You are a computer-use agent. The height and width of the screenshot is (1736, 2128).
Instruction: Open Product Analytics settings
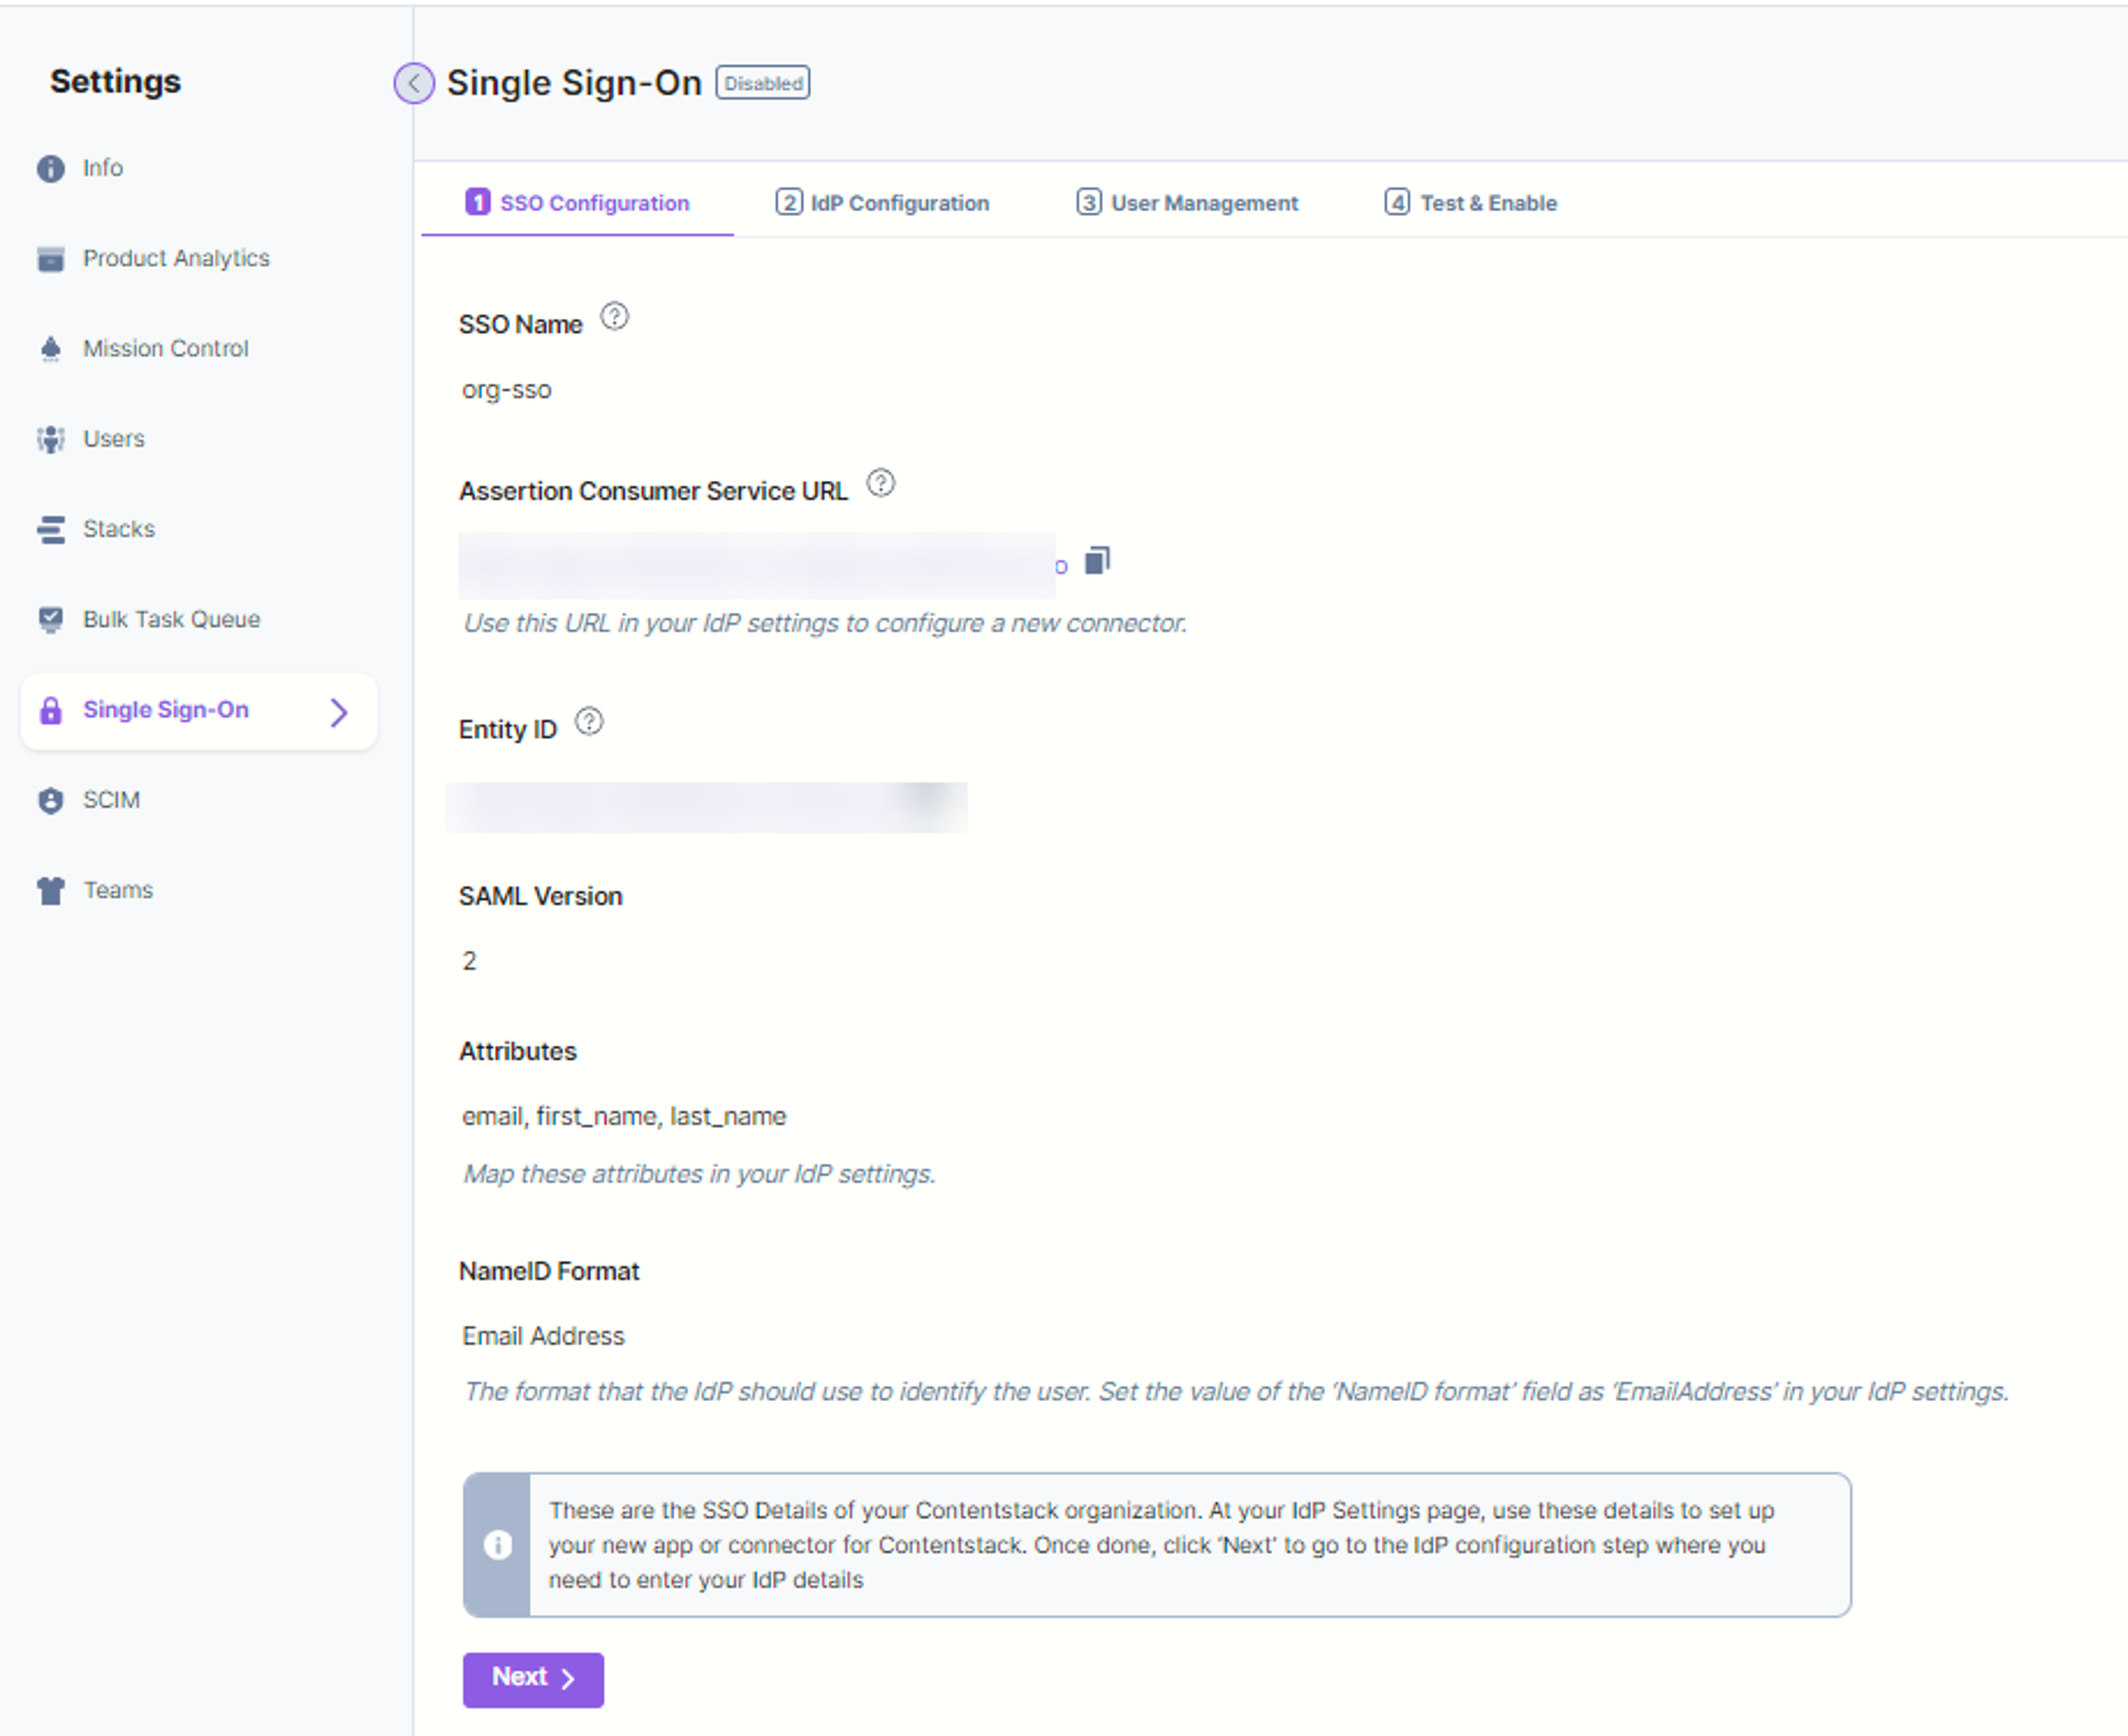[176, 258]
